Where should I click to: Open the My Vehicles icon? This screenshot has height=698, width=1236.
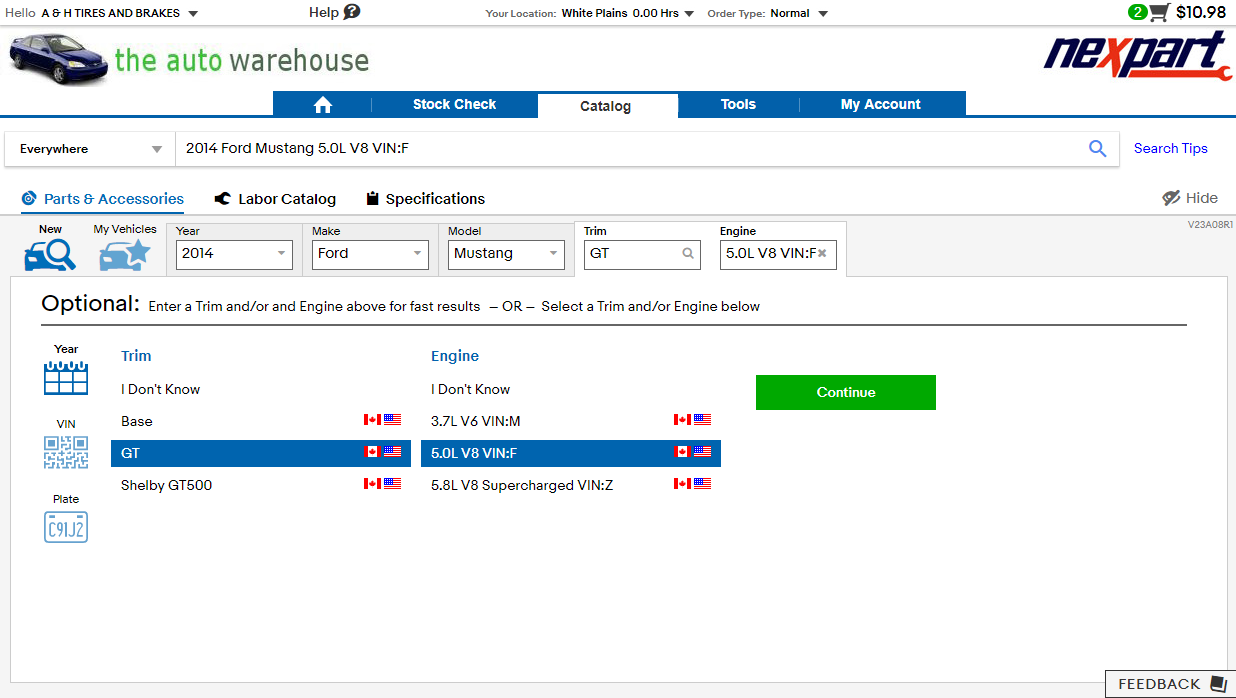(124, 255)
